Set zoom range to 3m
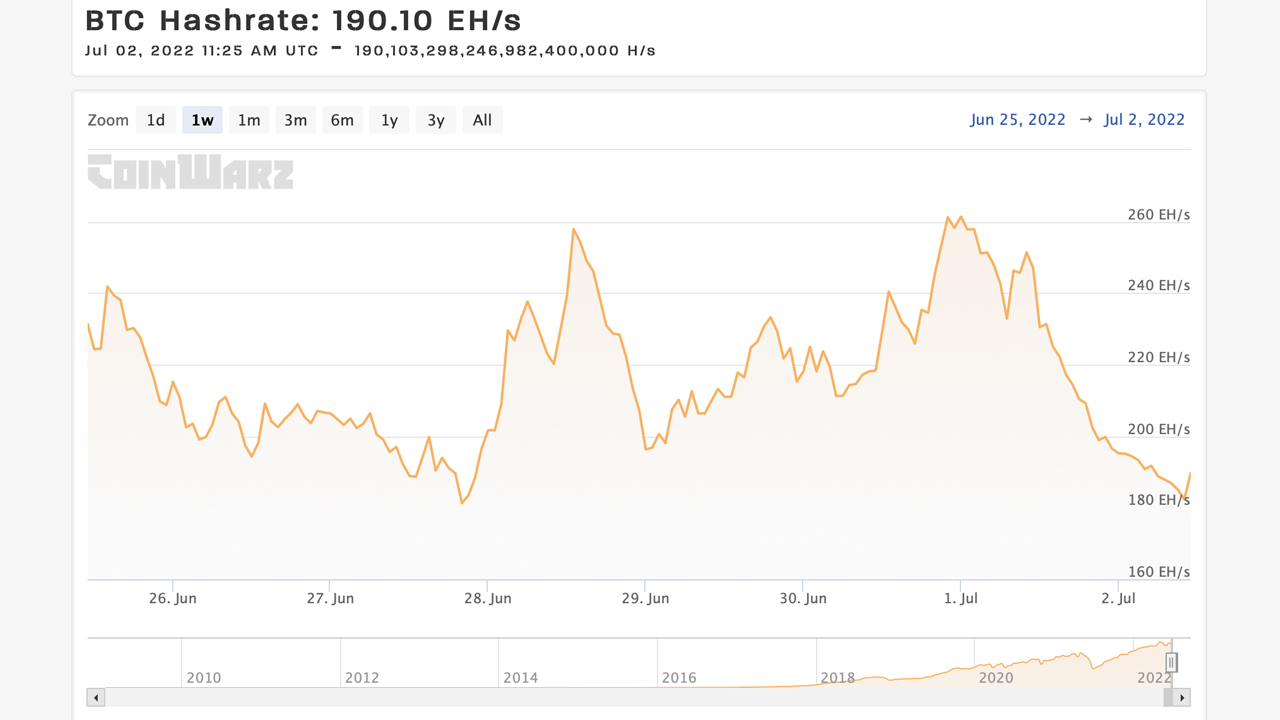Viewport: 1280px width, 720px height. (295, 120)
